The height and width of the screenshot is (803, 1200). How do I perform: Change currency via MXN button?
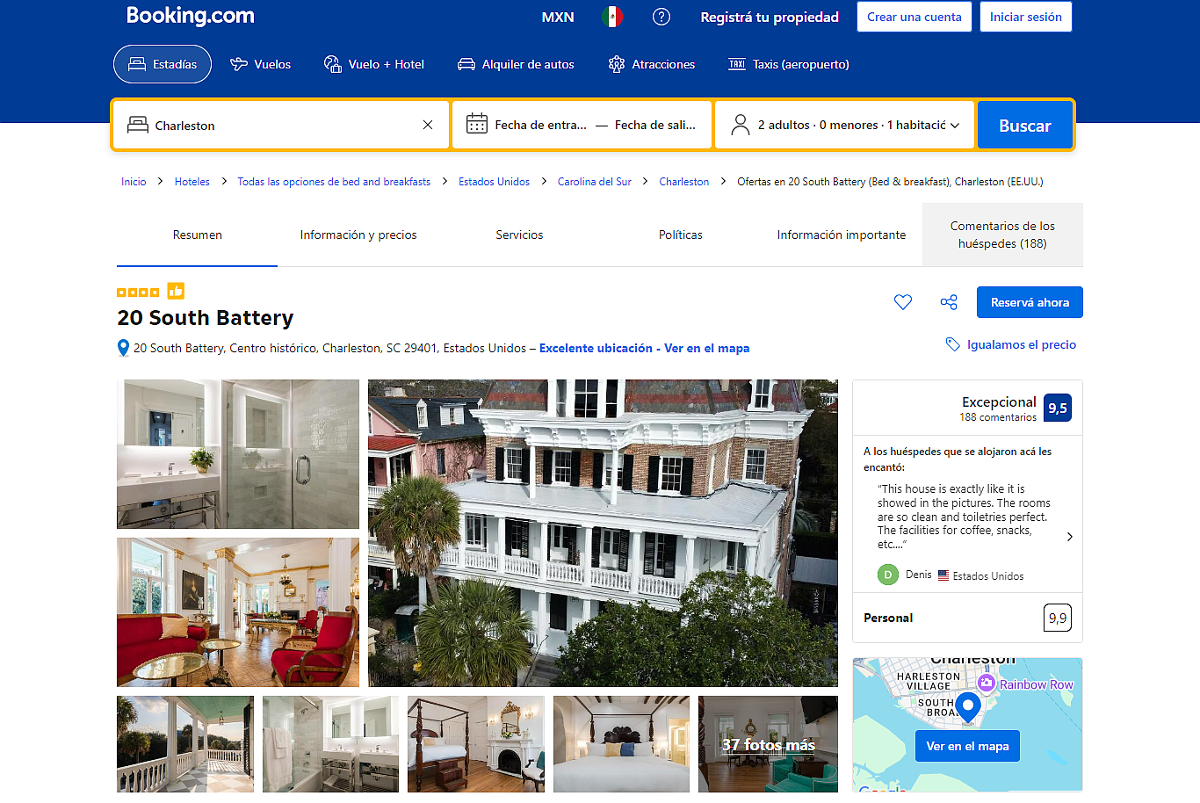point(558,17)
